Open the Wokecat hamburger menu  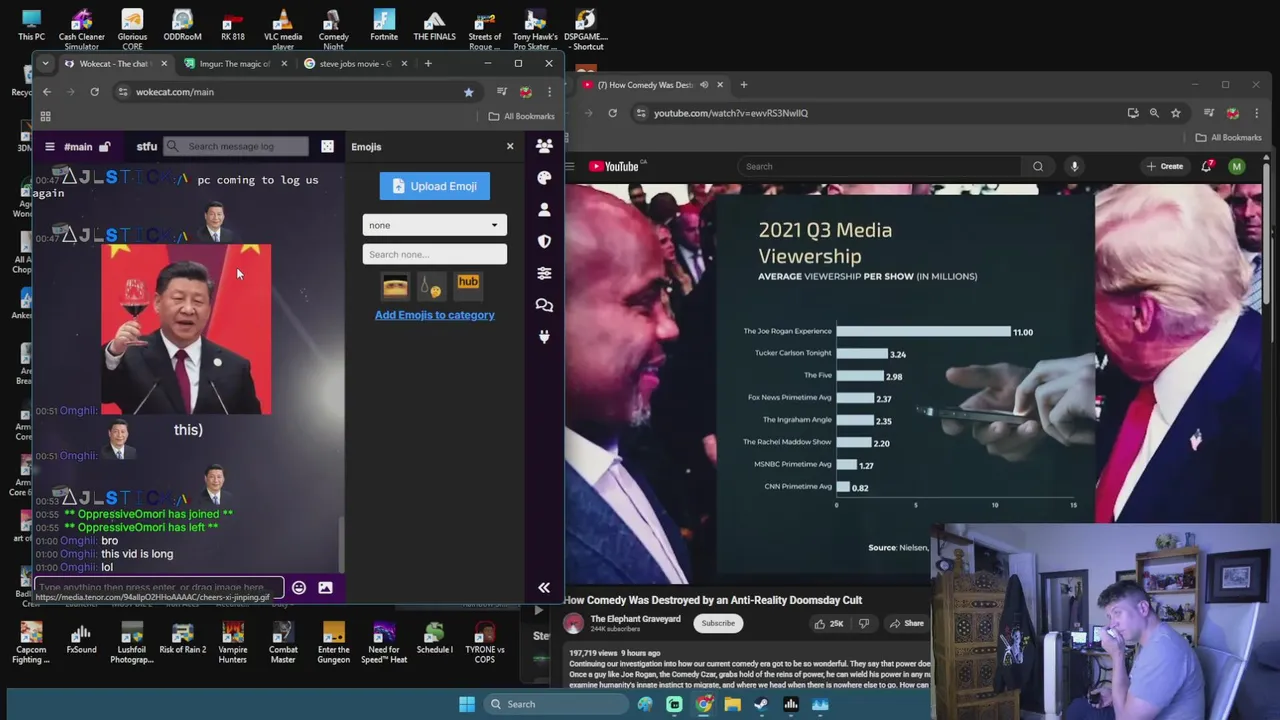coord(49,147)
